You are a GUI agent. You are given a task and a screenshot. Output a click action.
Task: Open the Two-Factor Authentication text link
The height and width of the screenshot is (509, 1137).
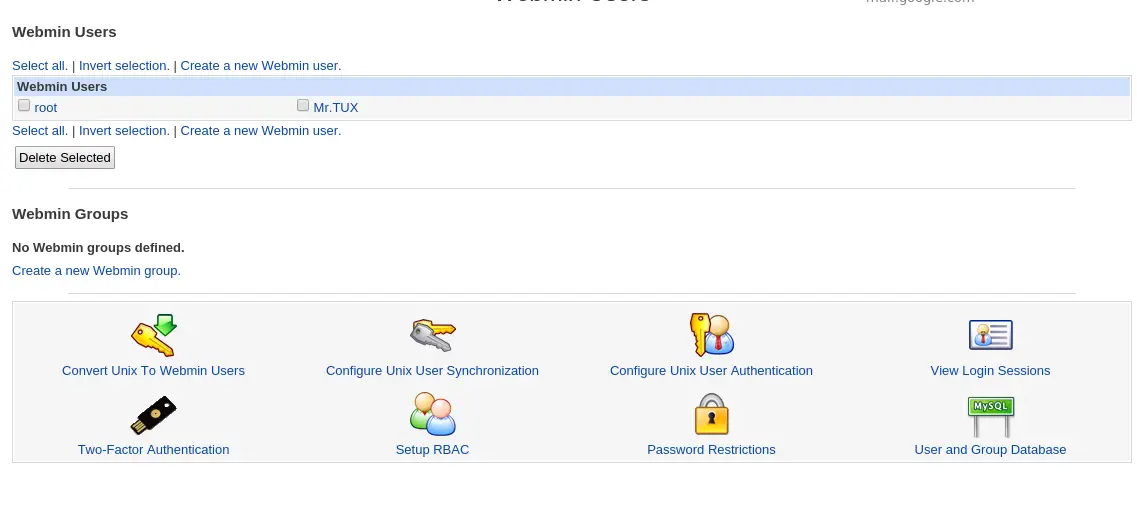154,450
